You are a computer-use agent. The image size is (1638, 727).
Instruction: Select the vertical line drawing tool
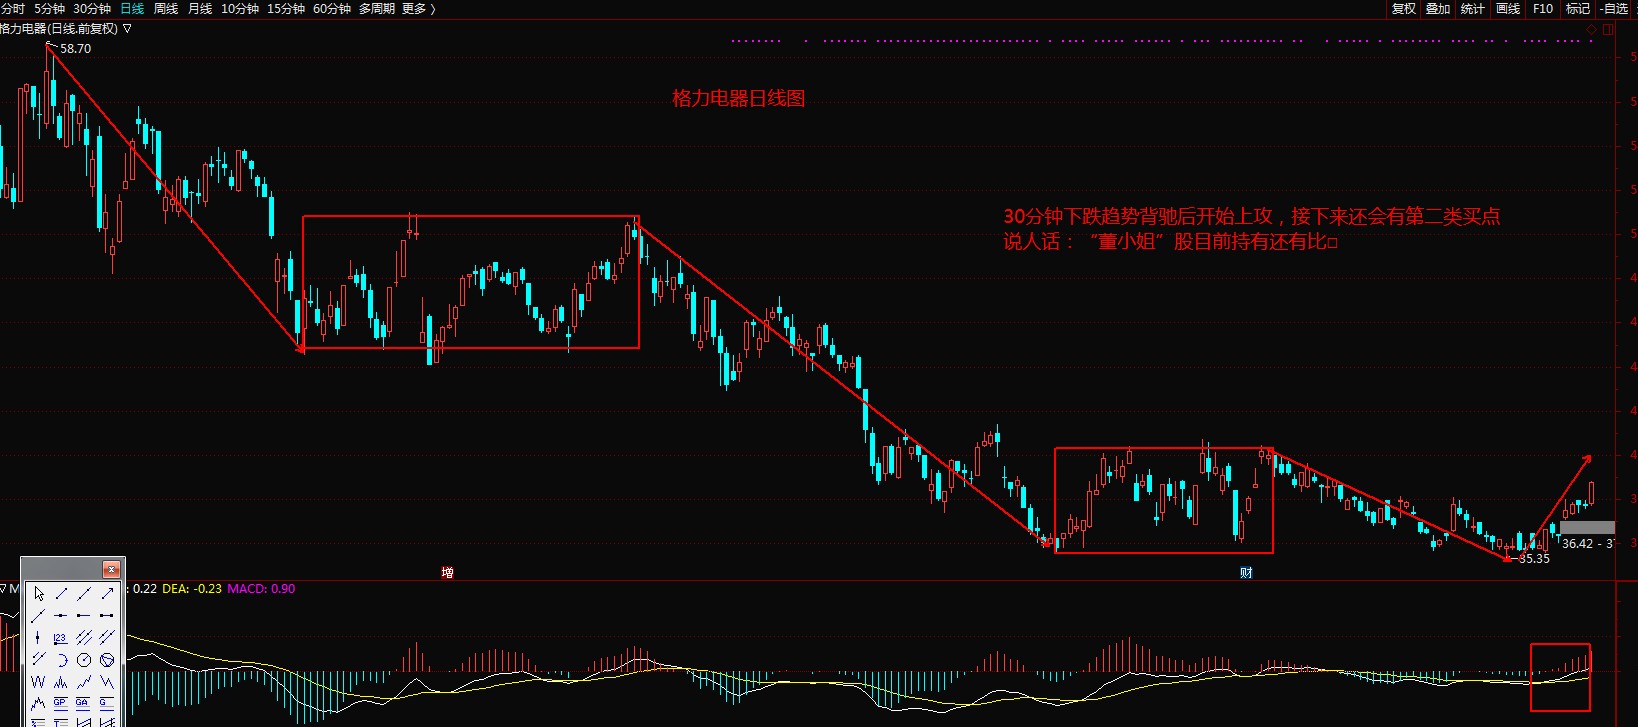(37, 638)
